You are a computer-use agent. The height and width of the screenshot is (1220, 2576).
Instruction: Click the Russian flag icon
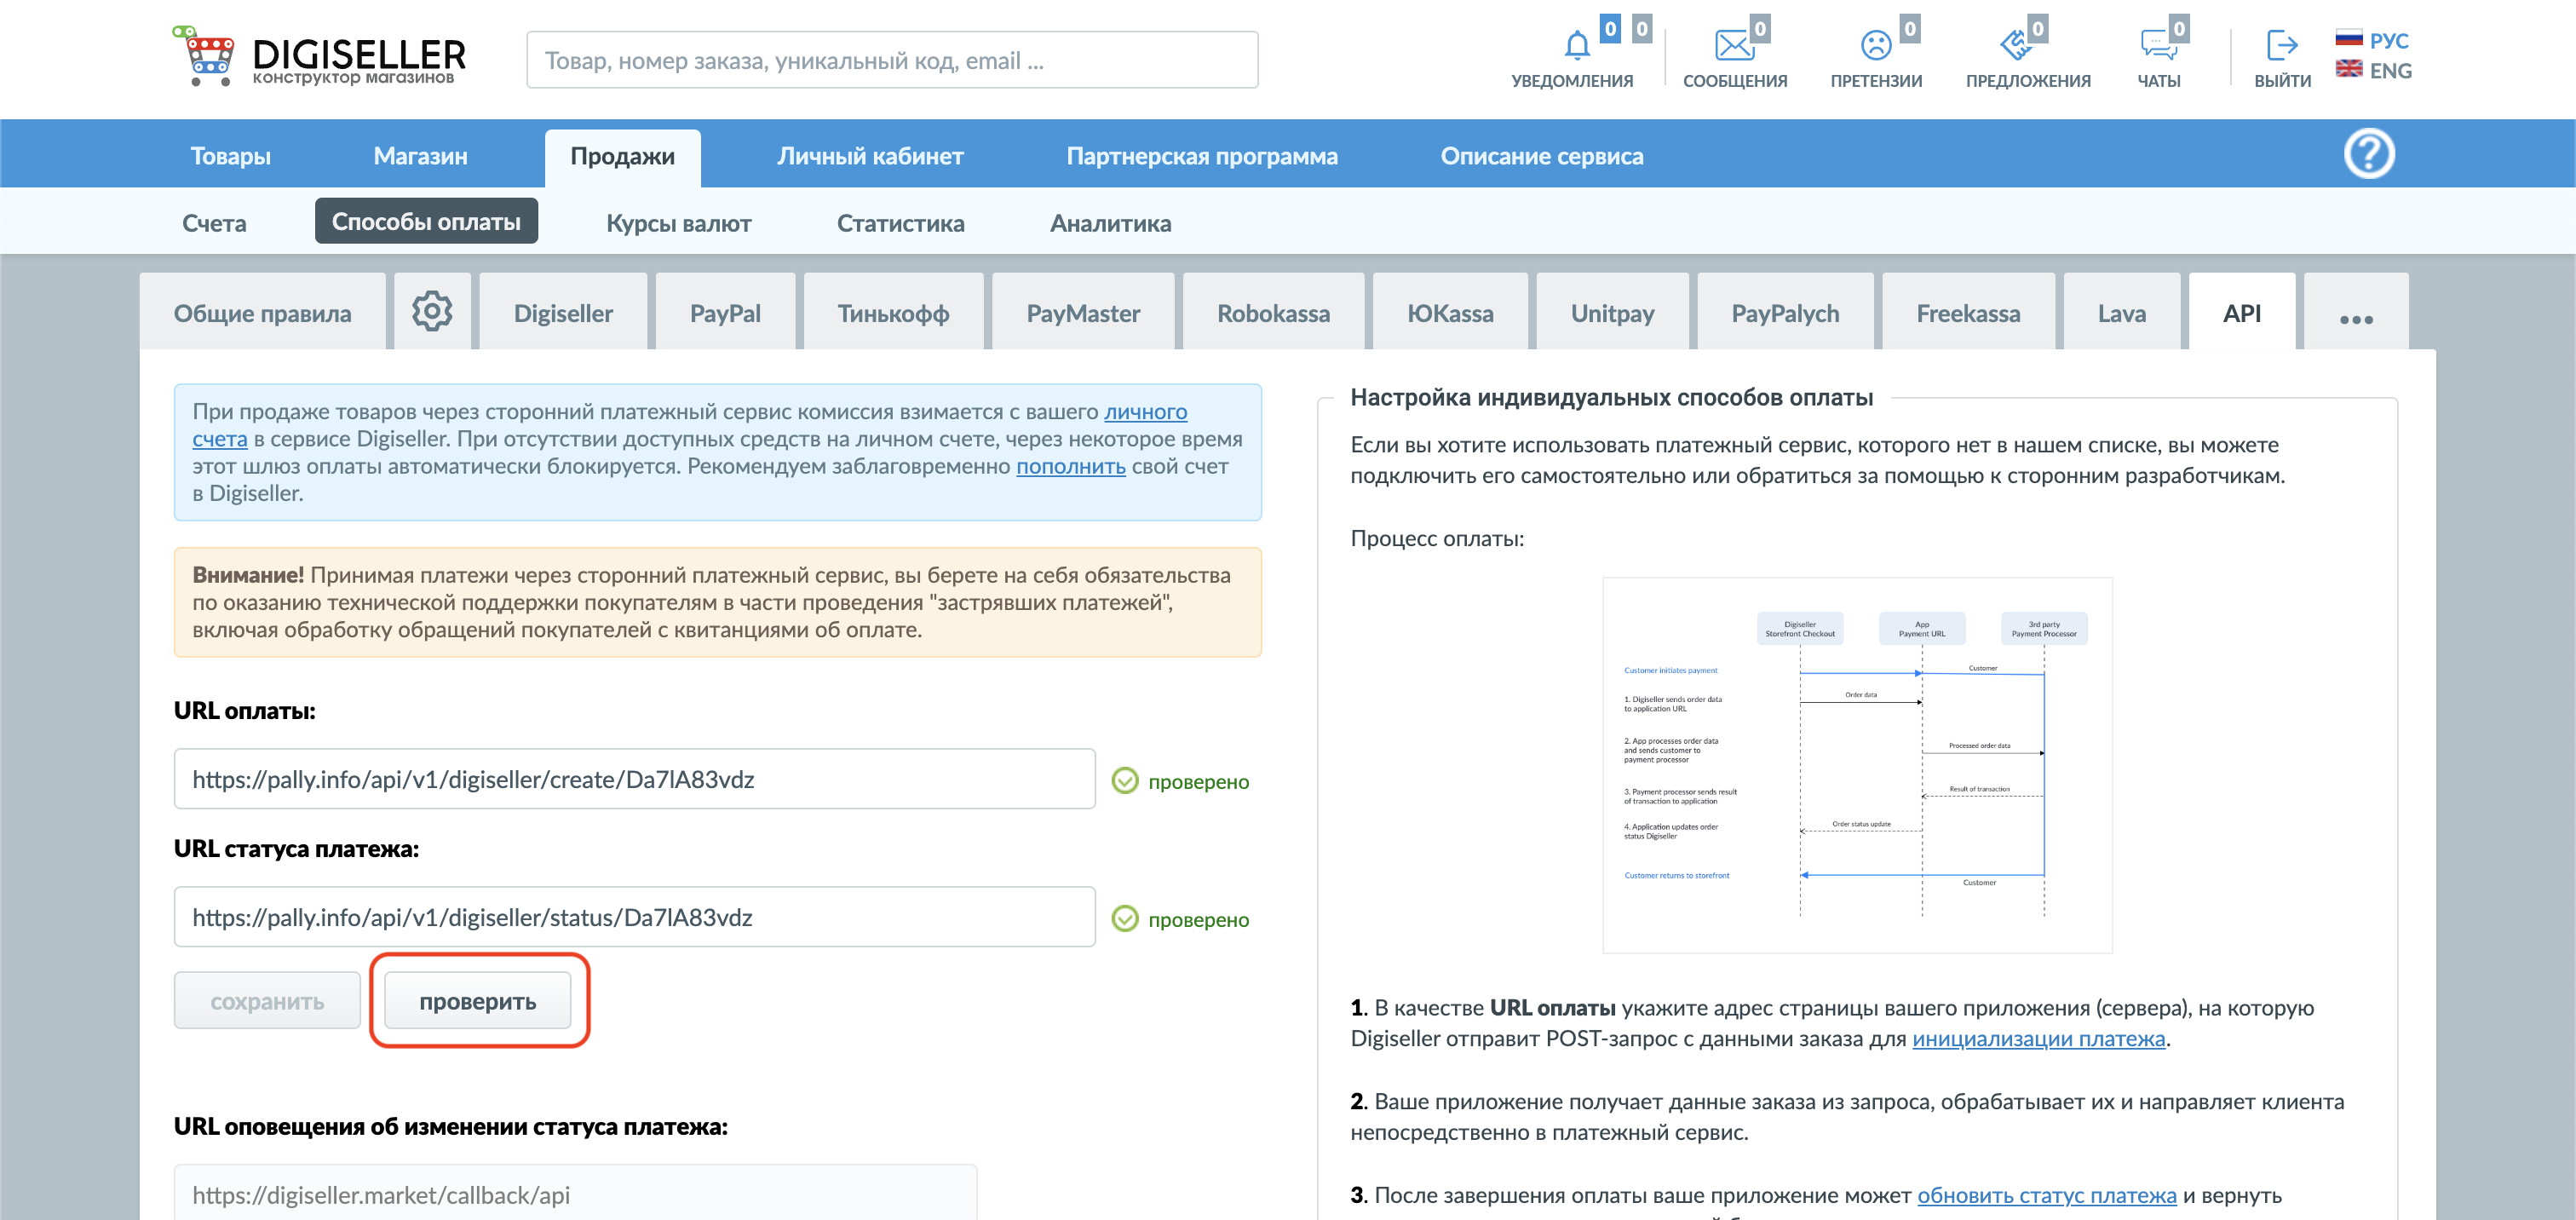tap(2349, 39)
